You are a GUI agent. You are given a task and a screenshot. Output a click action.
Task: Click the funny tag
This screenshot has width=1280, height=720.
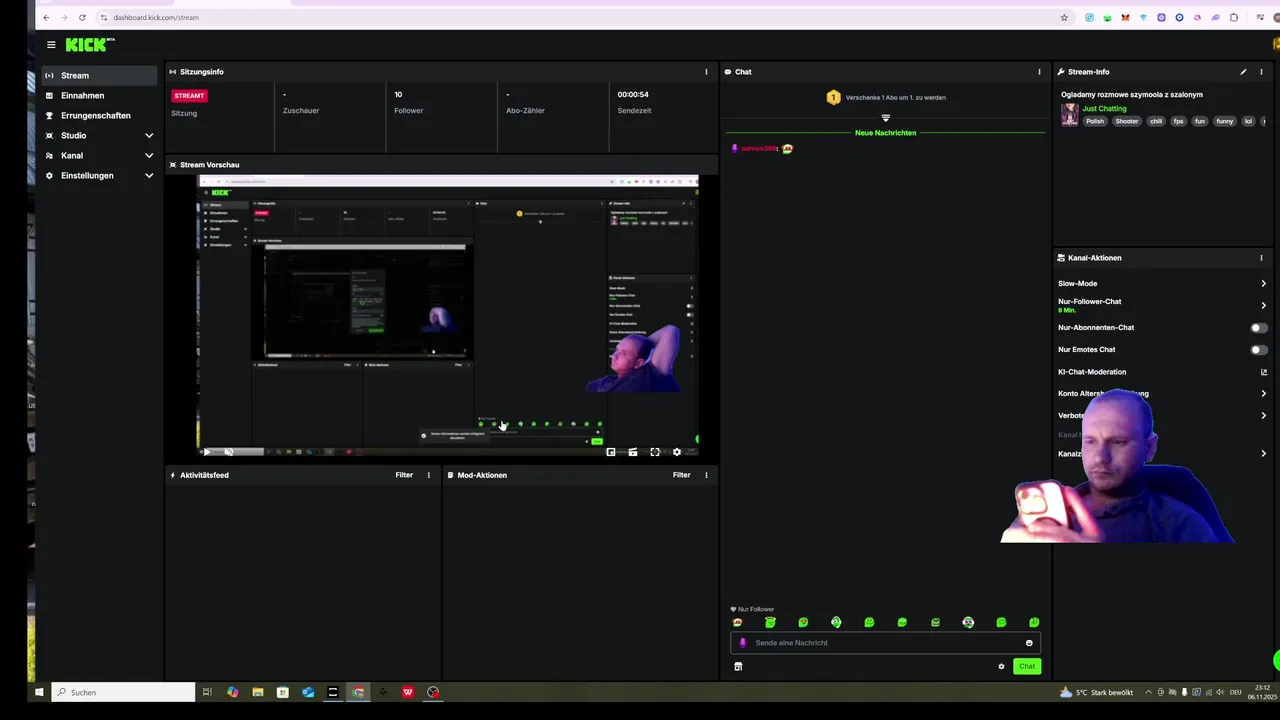point(1225,121)
